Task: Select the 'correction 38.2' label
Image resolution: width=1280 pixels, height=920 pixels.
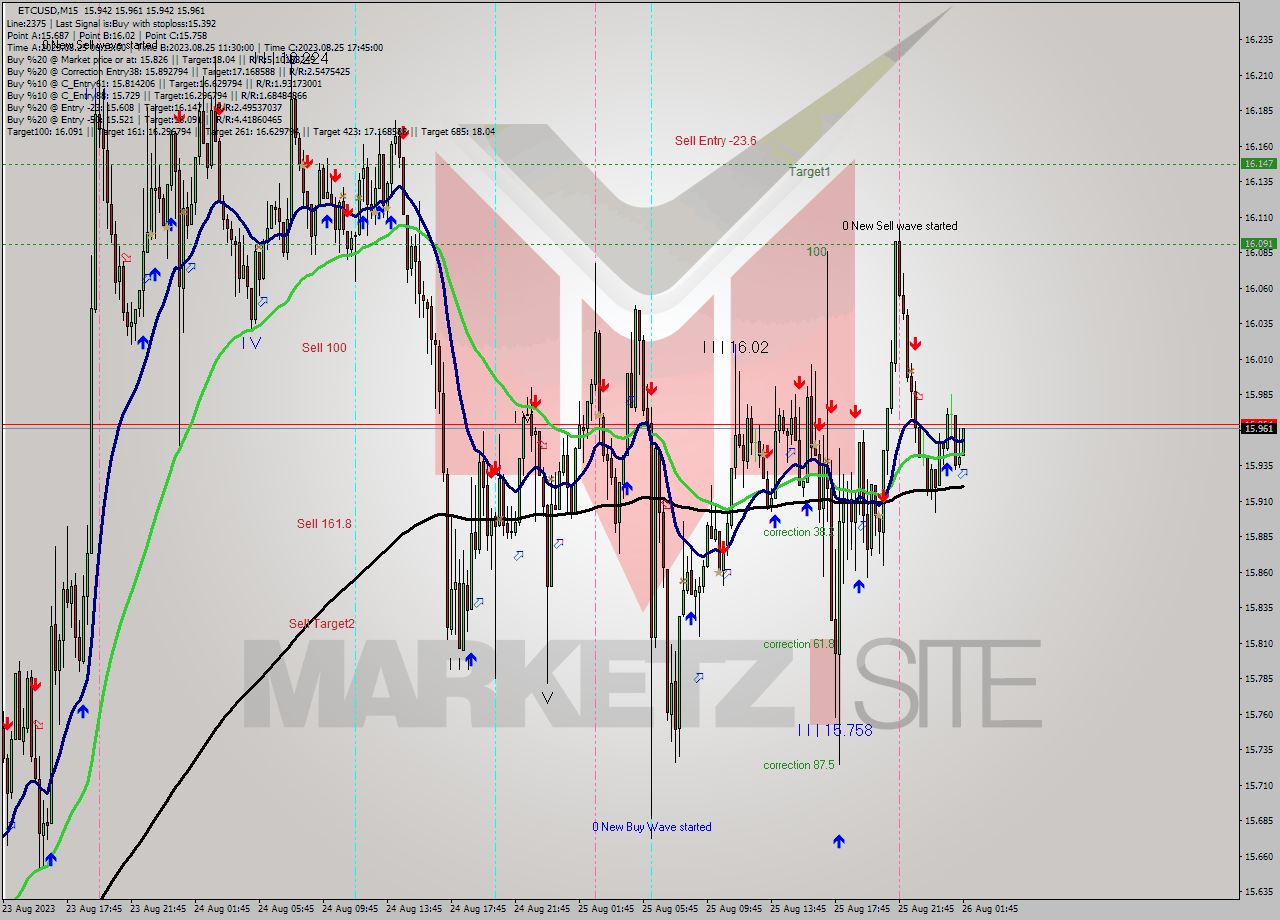Action: pyautogui.click(x=799, y=532)
